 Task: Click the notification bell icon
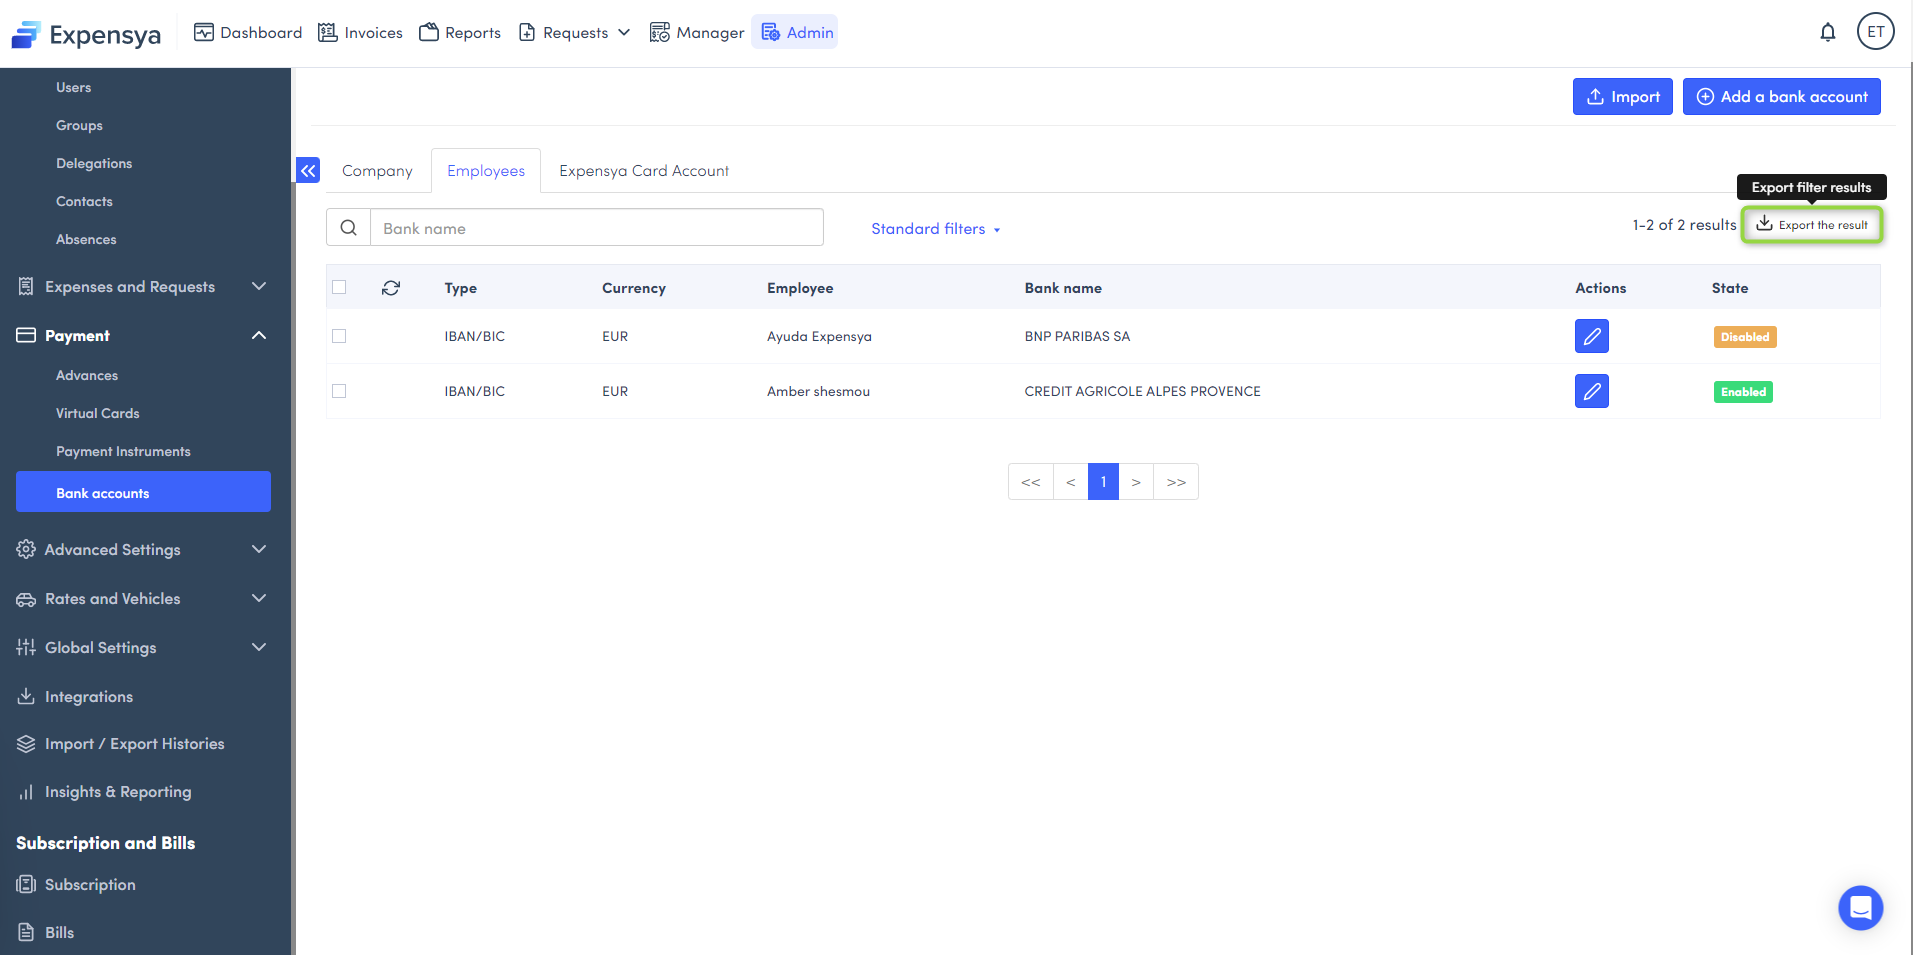pyautogui.click(x=1827, y=32)
